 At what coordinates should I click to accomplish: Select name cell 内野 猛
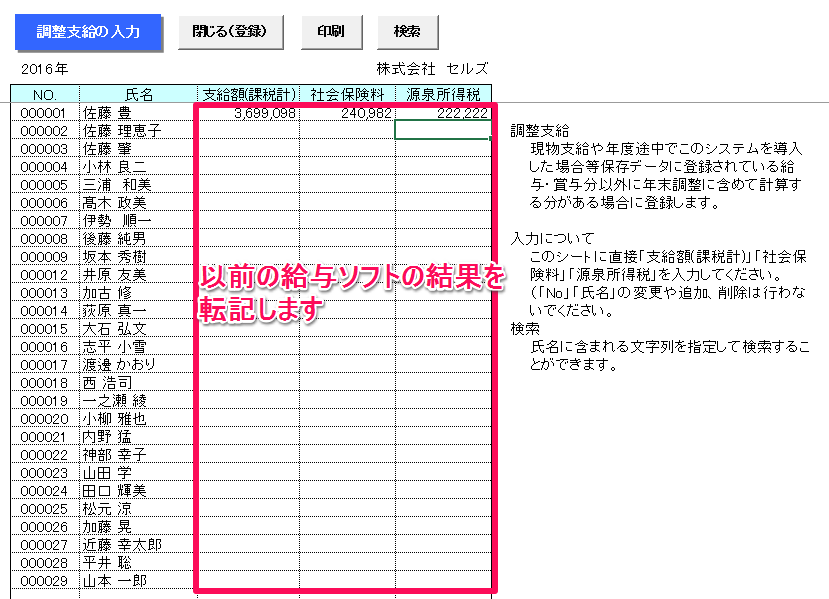click(x=139, y=436)
